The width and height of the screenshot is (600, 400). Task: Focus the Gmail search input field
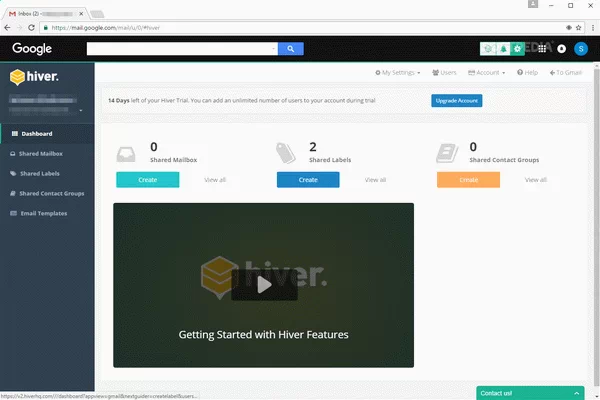pyautogui.click(x=180, y=48)
